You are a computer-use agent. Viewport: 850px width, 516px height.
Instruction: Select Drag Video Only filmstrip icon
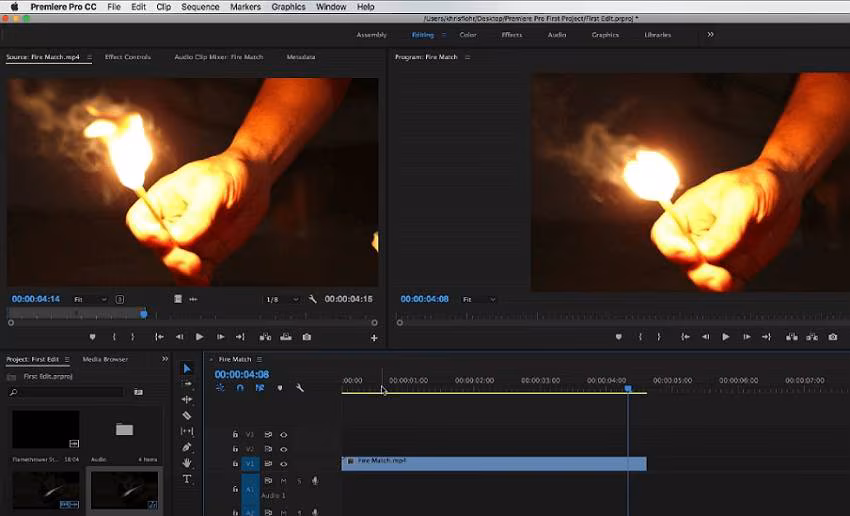click(178, 299)
